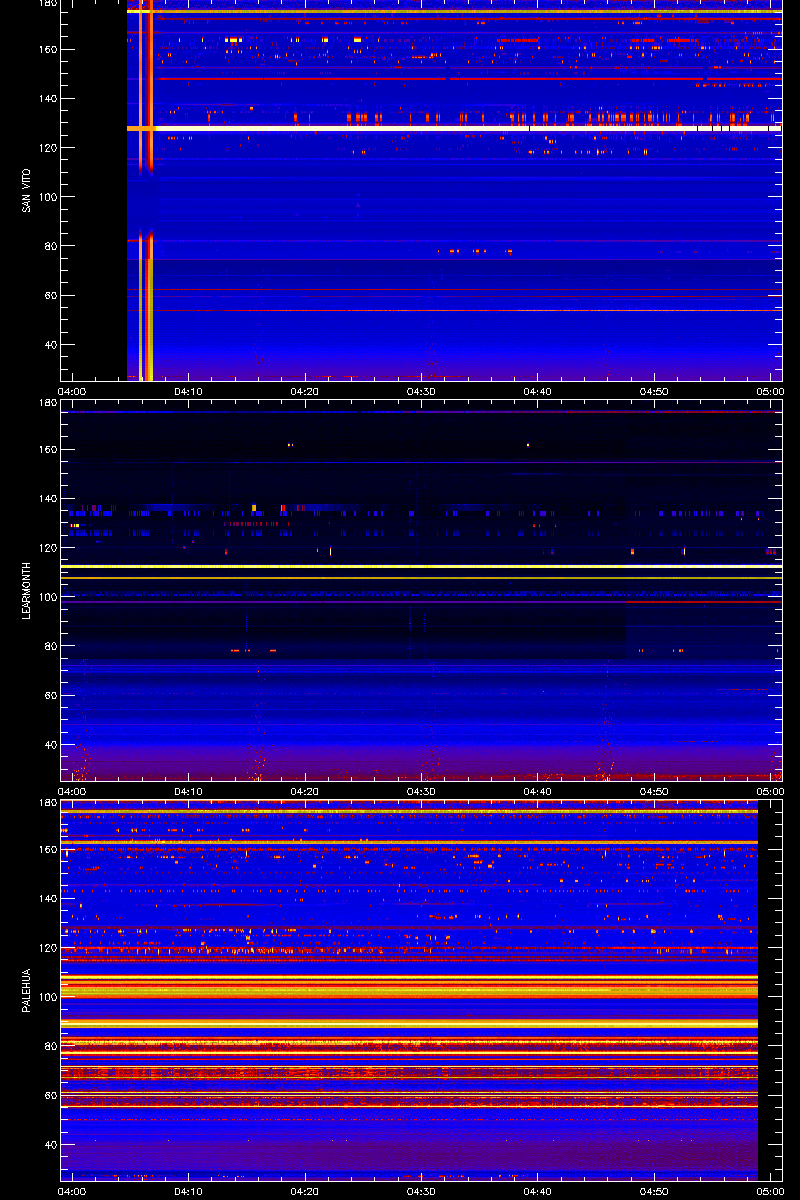
Task: Choose the 04:50 time label on Palehua plot
Action: pyautogui.click(x=653, y=1191)
